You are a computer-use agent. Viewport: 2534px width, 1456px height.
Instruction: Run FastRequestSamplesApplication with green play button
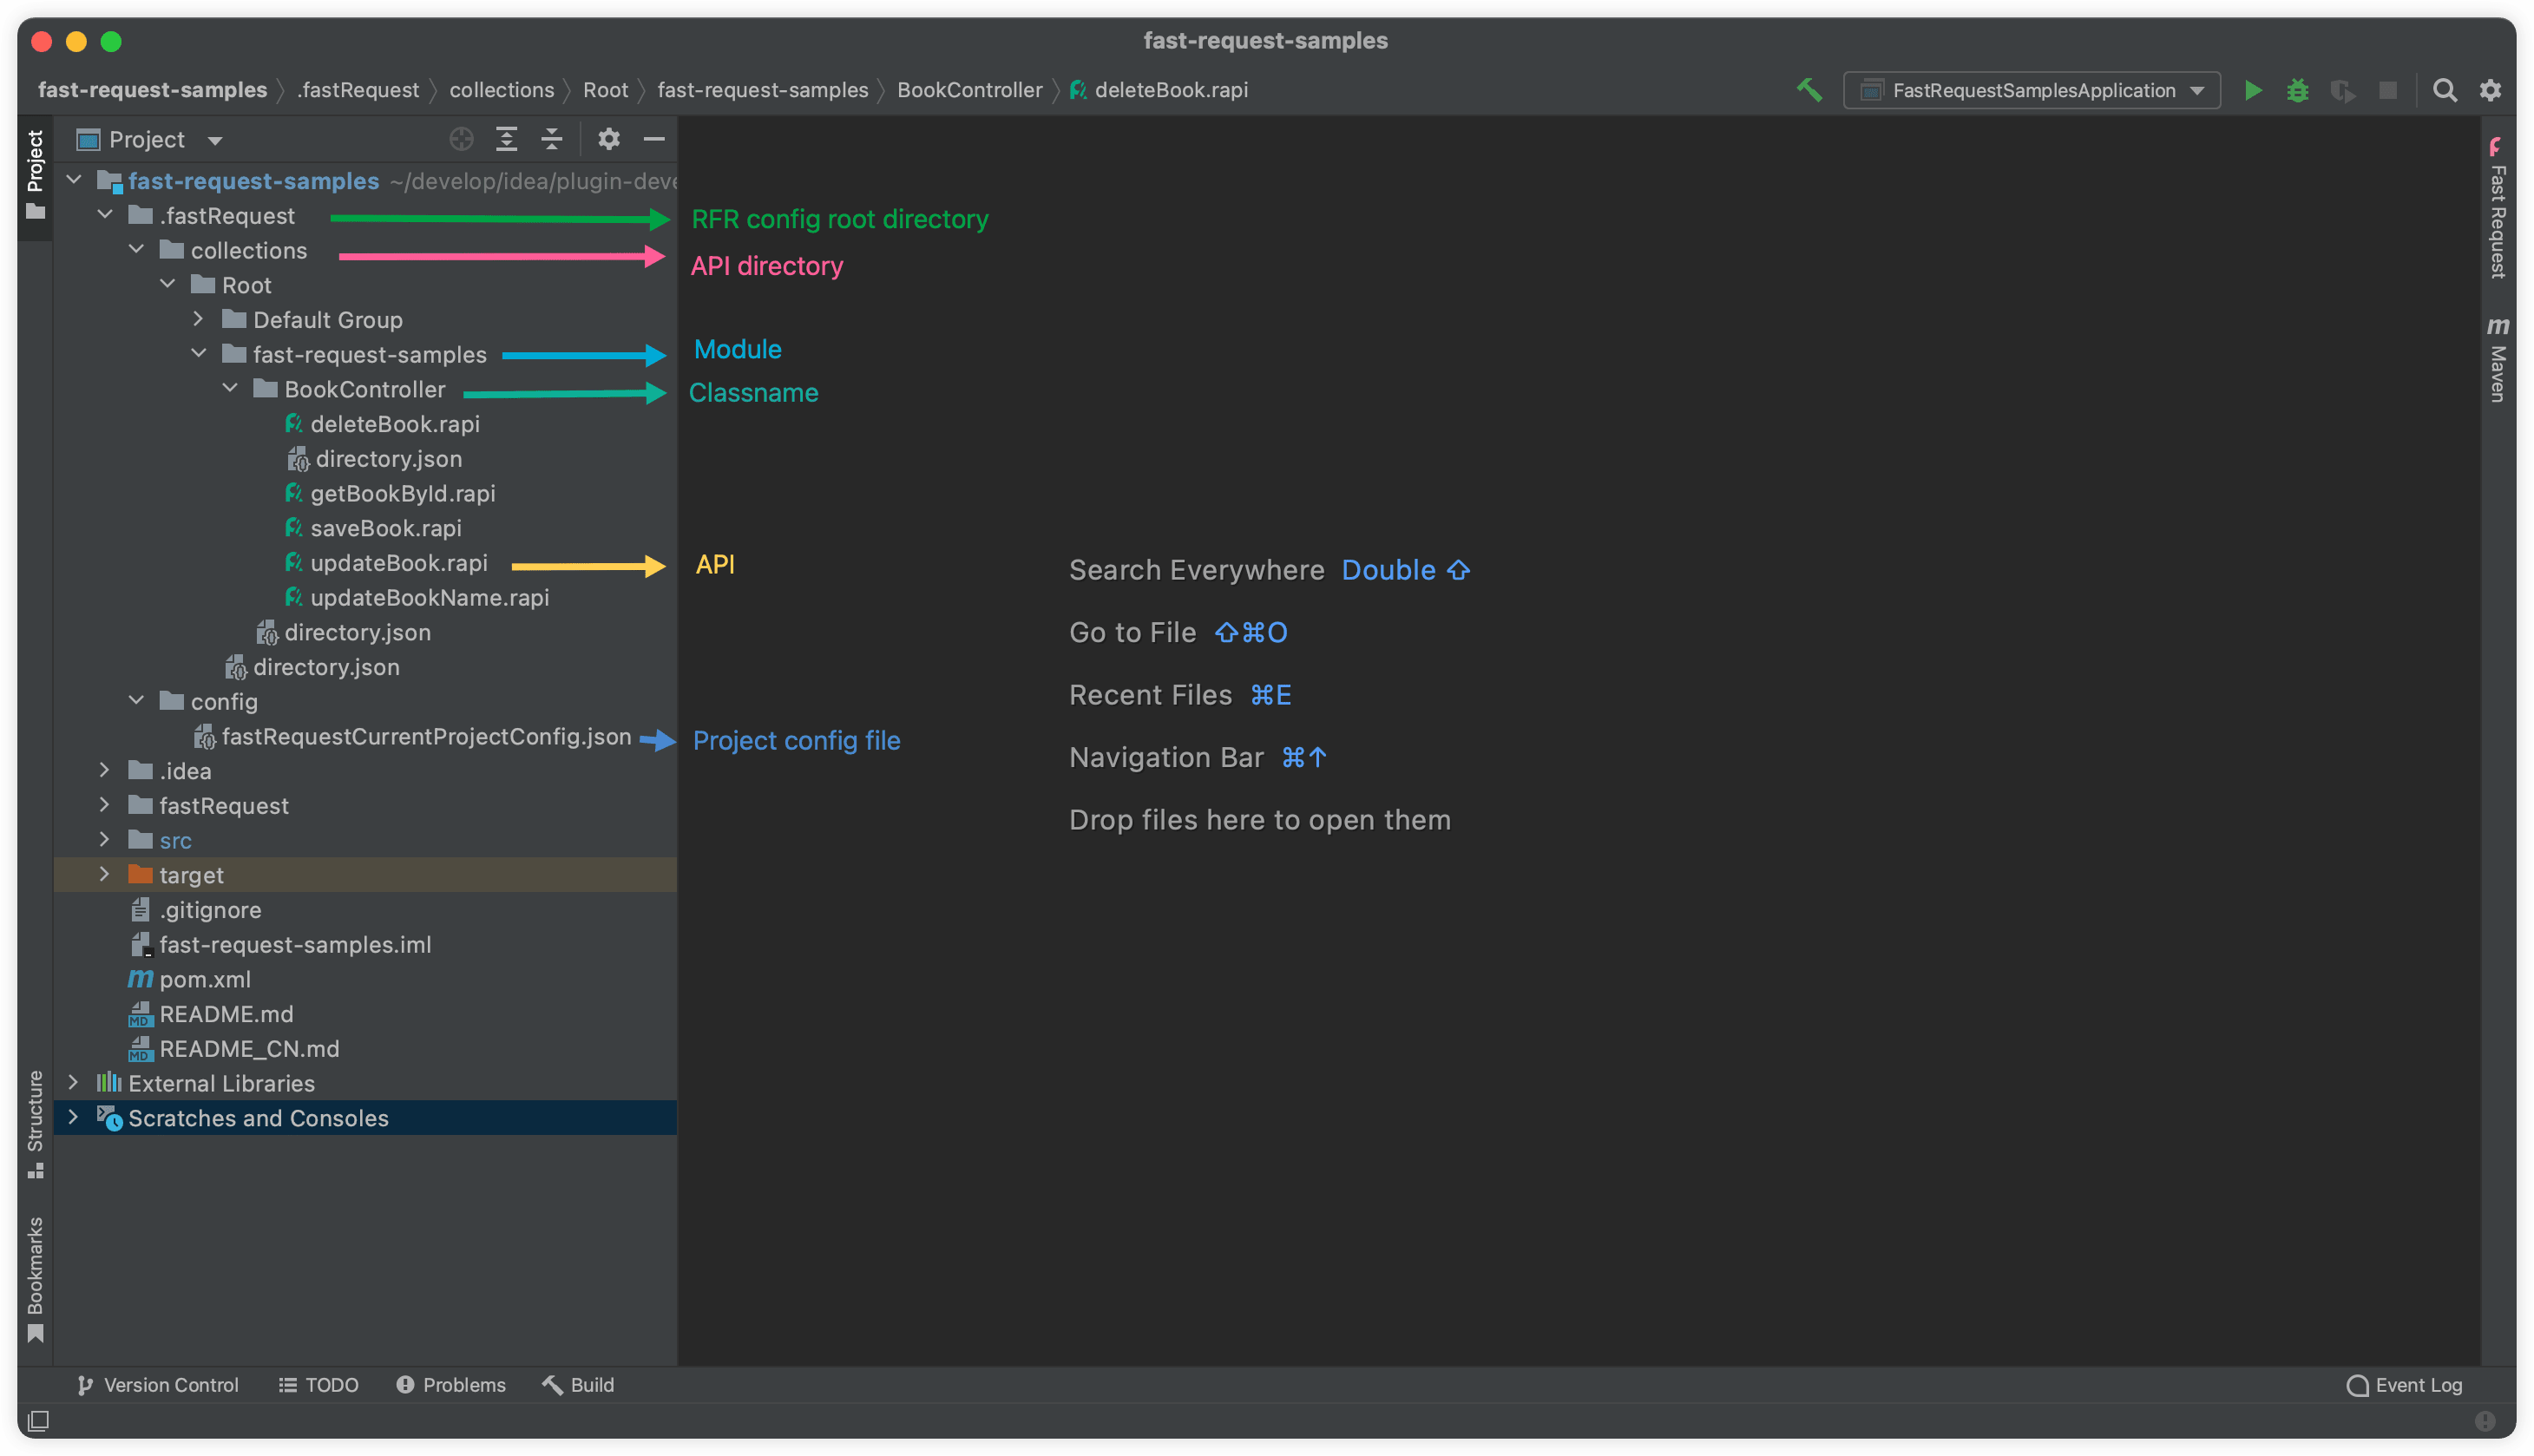(2252, 90)
